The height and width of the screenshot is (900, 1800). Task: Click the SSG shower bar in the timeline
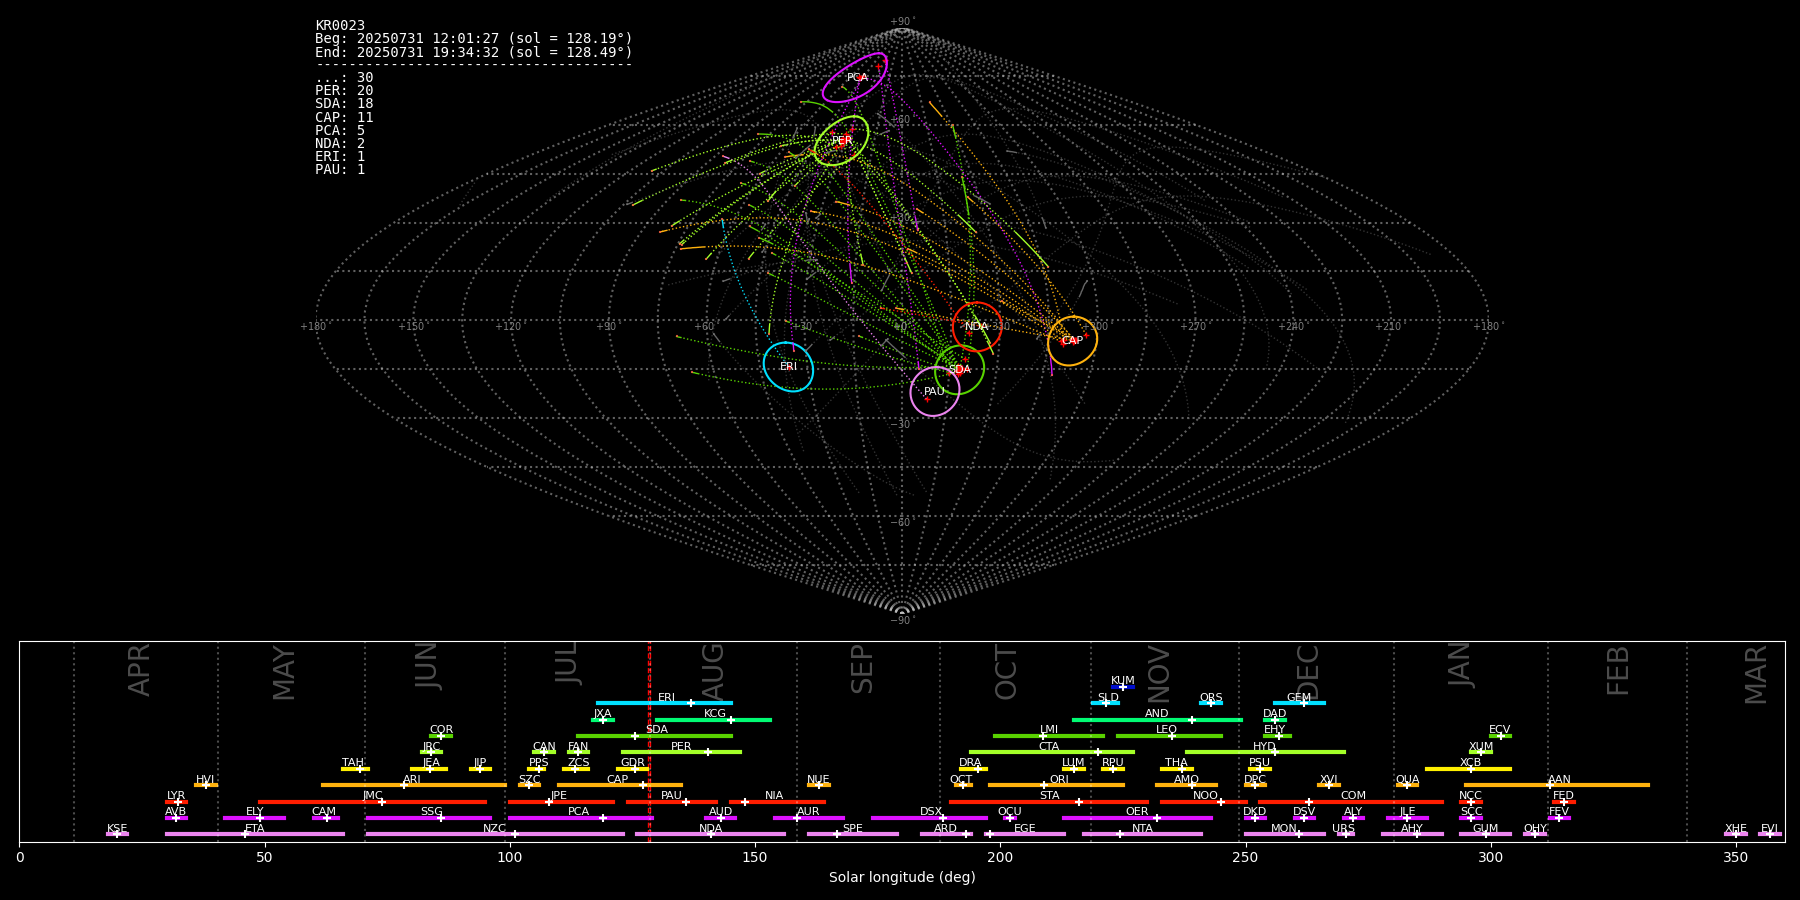pos(429,818)
